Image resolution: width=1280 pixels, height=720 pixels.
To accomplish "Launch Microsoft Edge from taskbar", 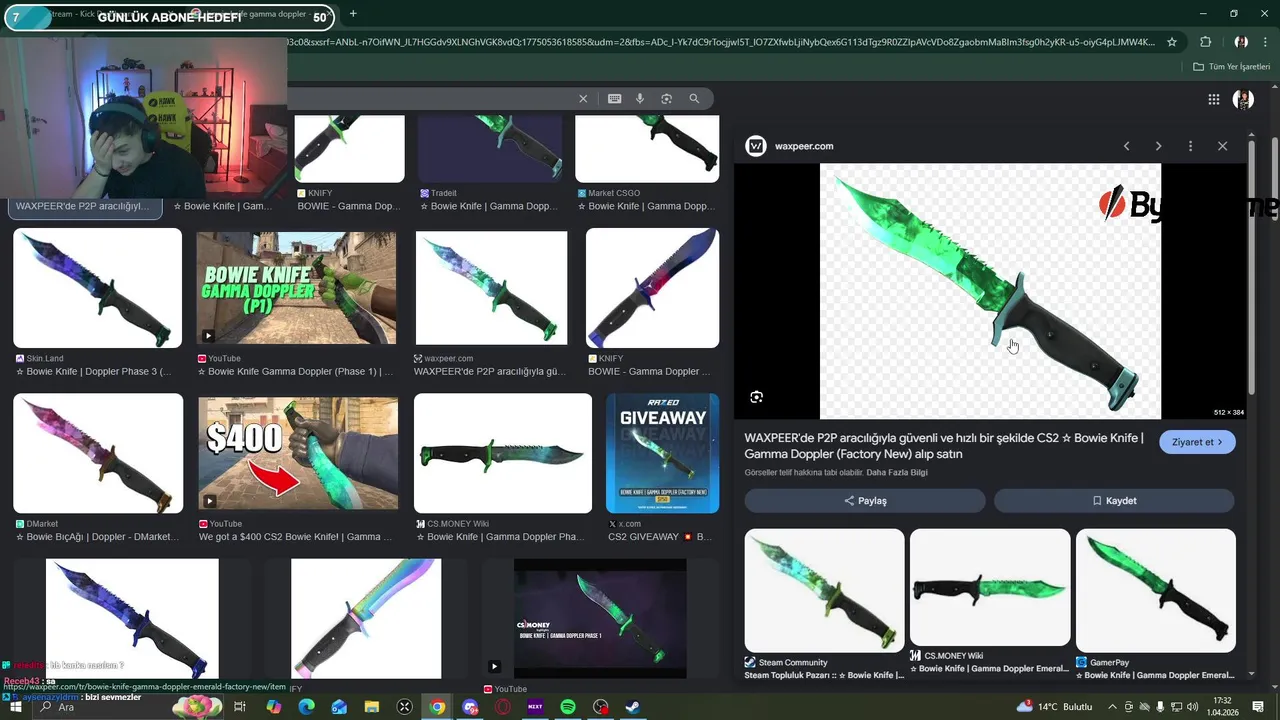I will click(306, 707).
